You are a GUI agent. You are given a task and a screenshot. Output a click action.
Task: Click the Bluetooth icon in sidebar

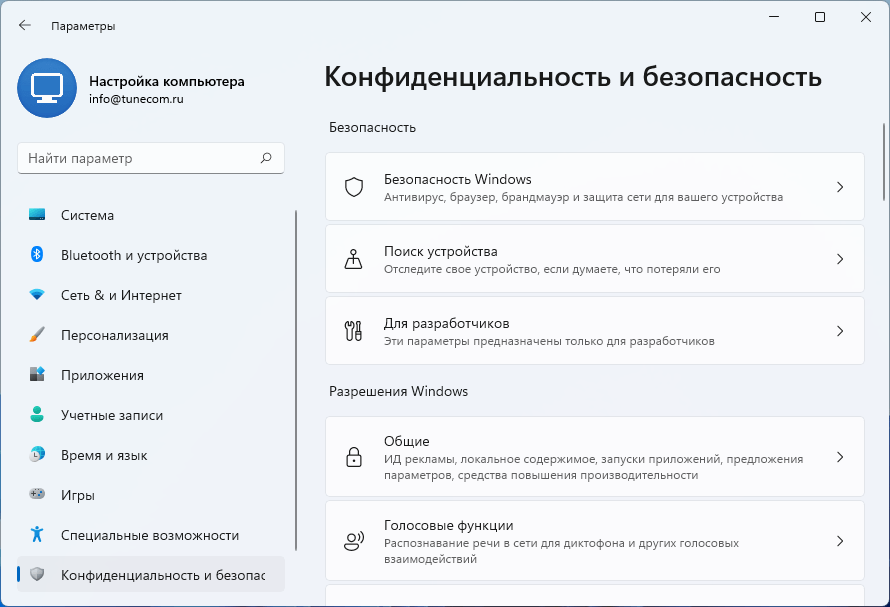tap(37, 255)
